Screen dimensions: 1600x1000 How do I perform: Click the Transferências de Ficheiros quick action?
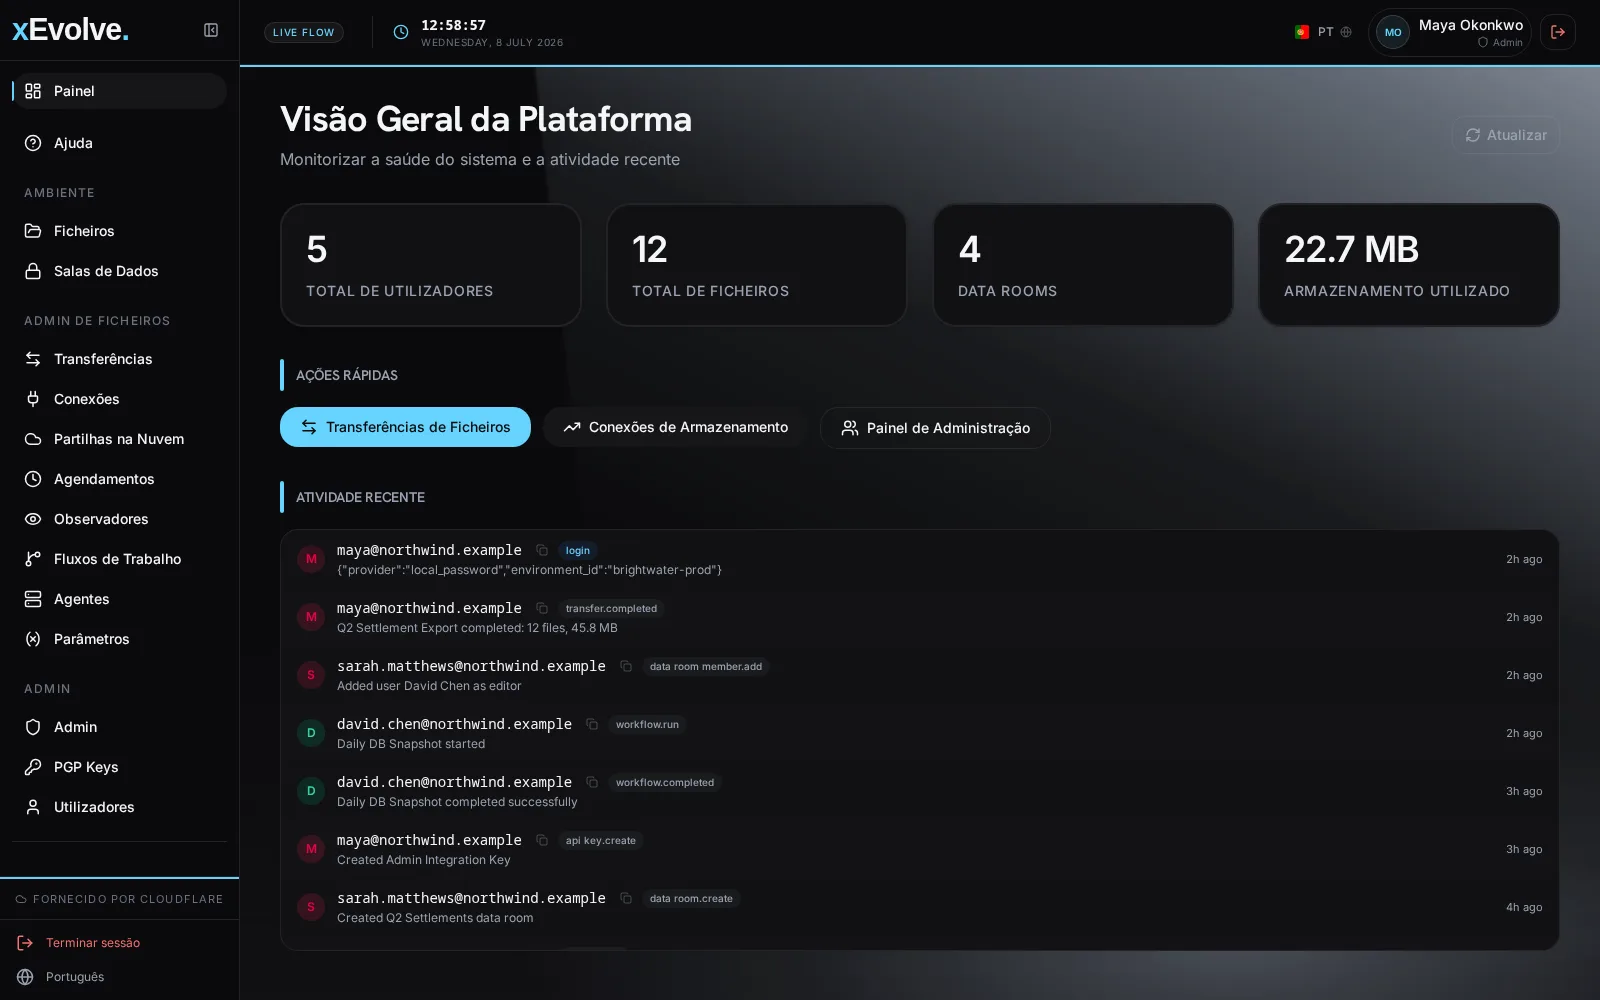(x=405, y=427)
